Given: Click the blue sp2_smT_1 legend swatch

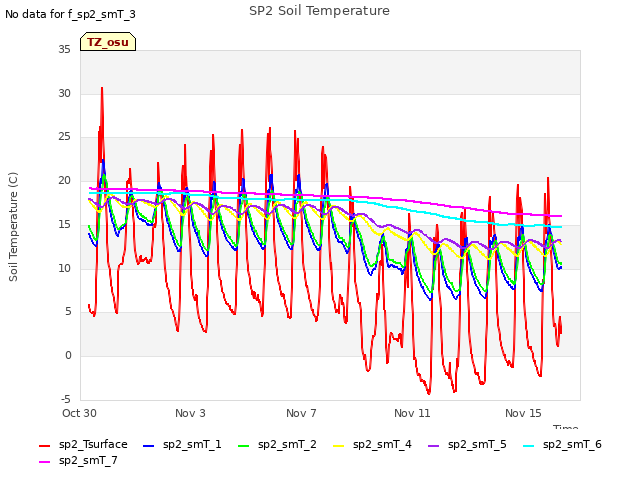Looking at the screenshot, I should click(x=149, y=446).
